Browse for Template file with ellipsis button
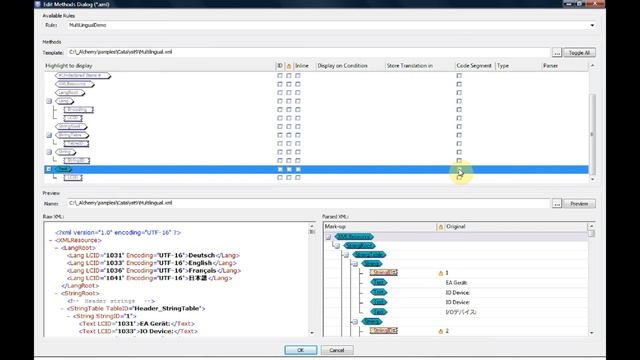Image resolution: width=640 pixels, height=360 pixels. 557,53
